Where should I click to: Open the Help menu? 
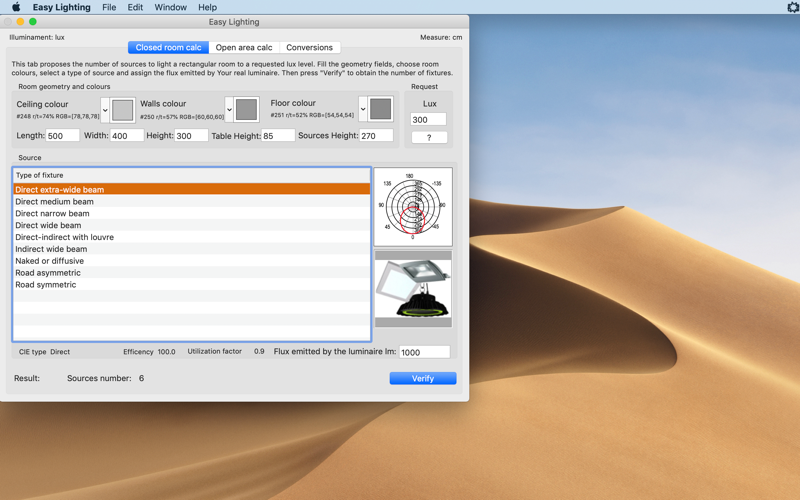[207, 7]
